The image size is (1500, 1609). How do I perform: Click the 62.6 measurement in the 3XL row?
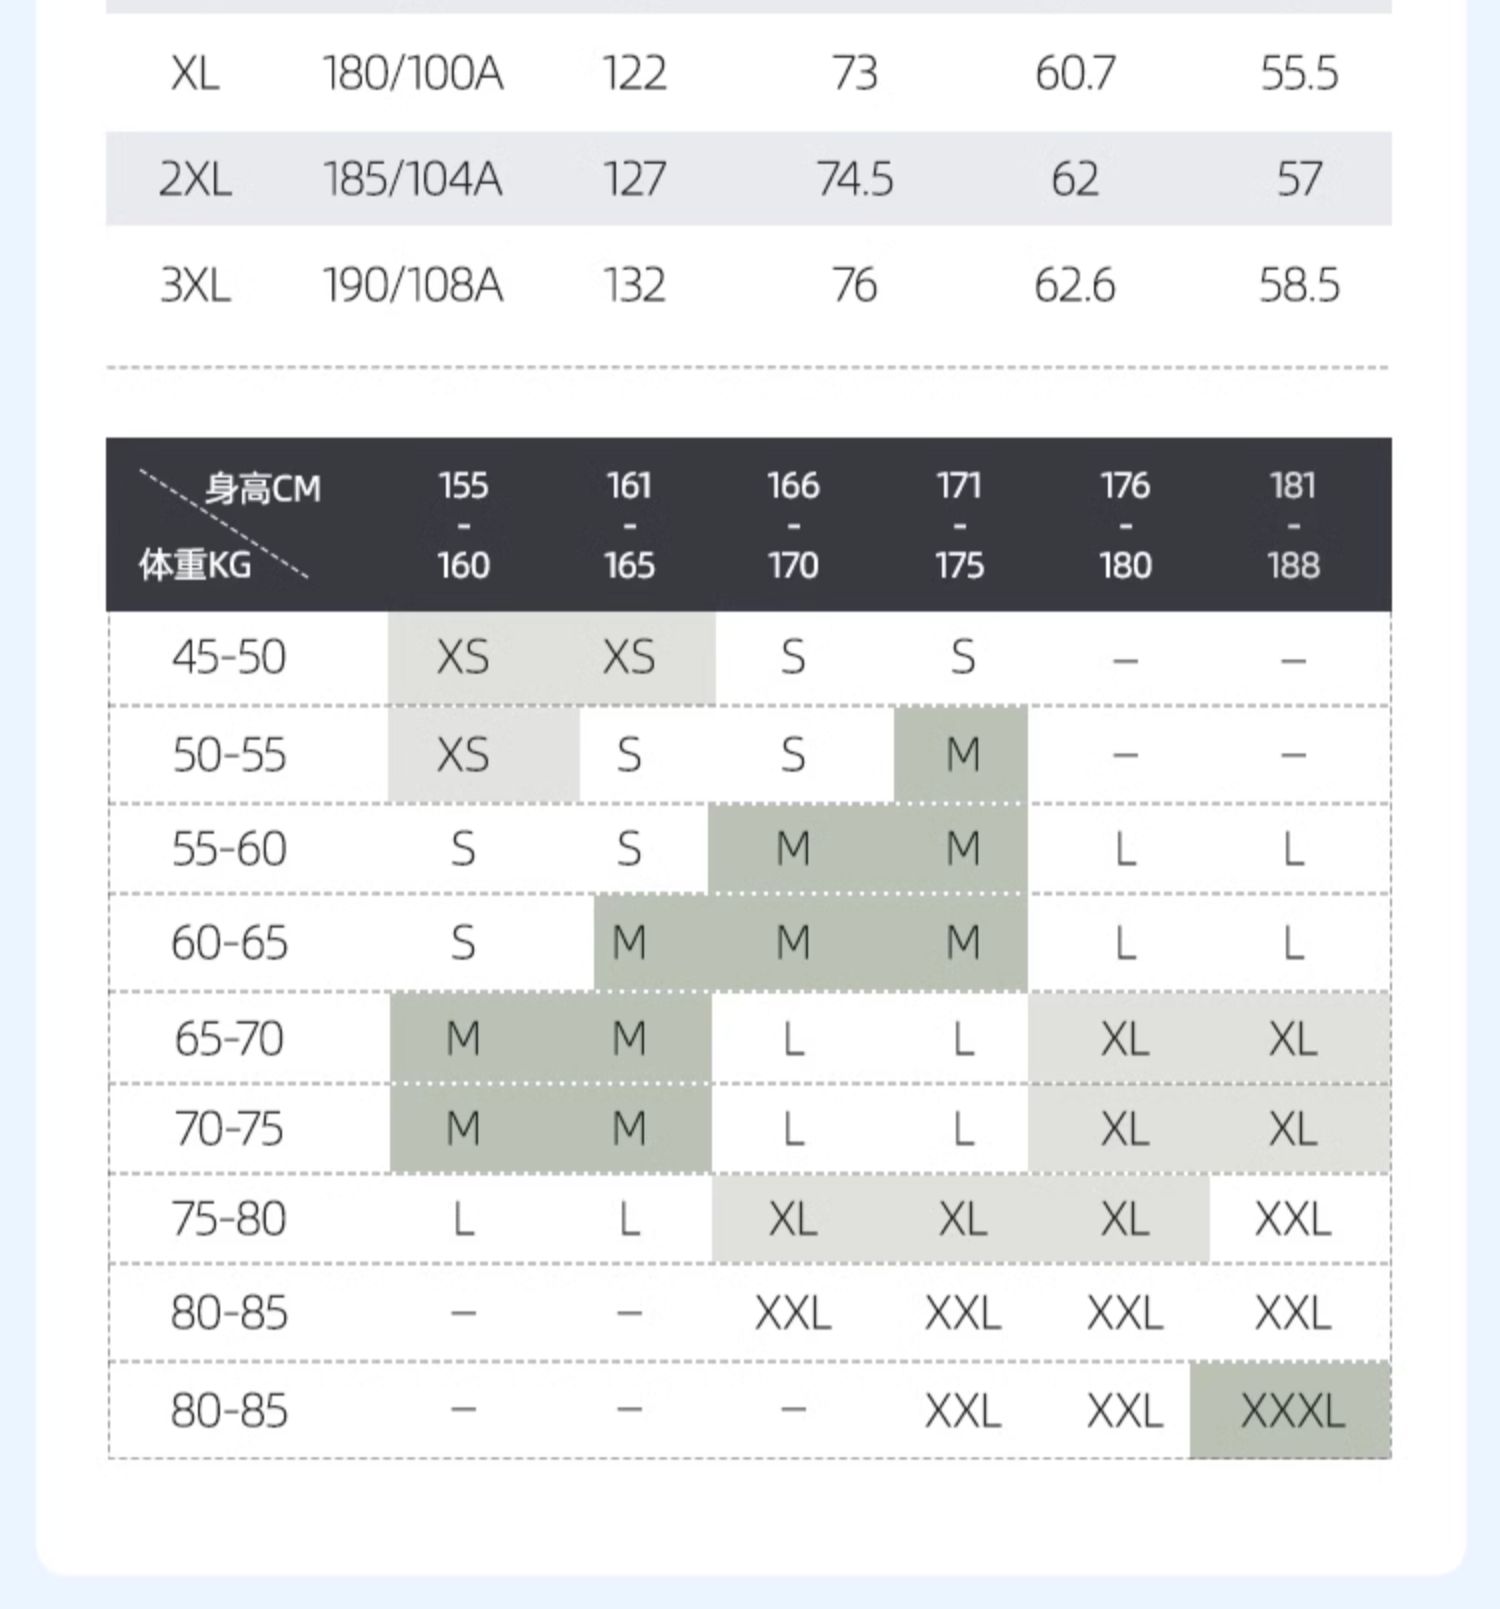pos(1074,285)
